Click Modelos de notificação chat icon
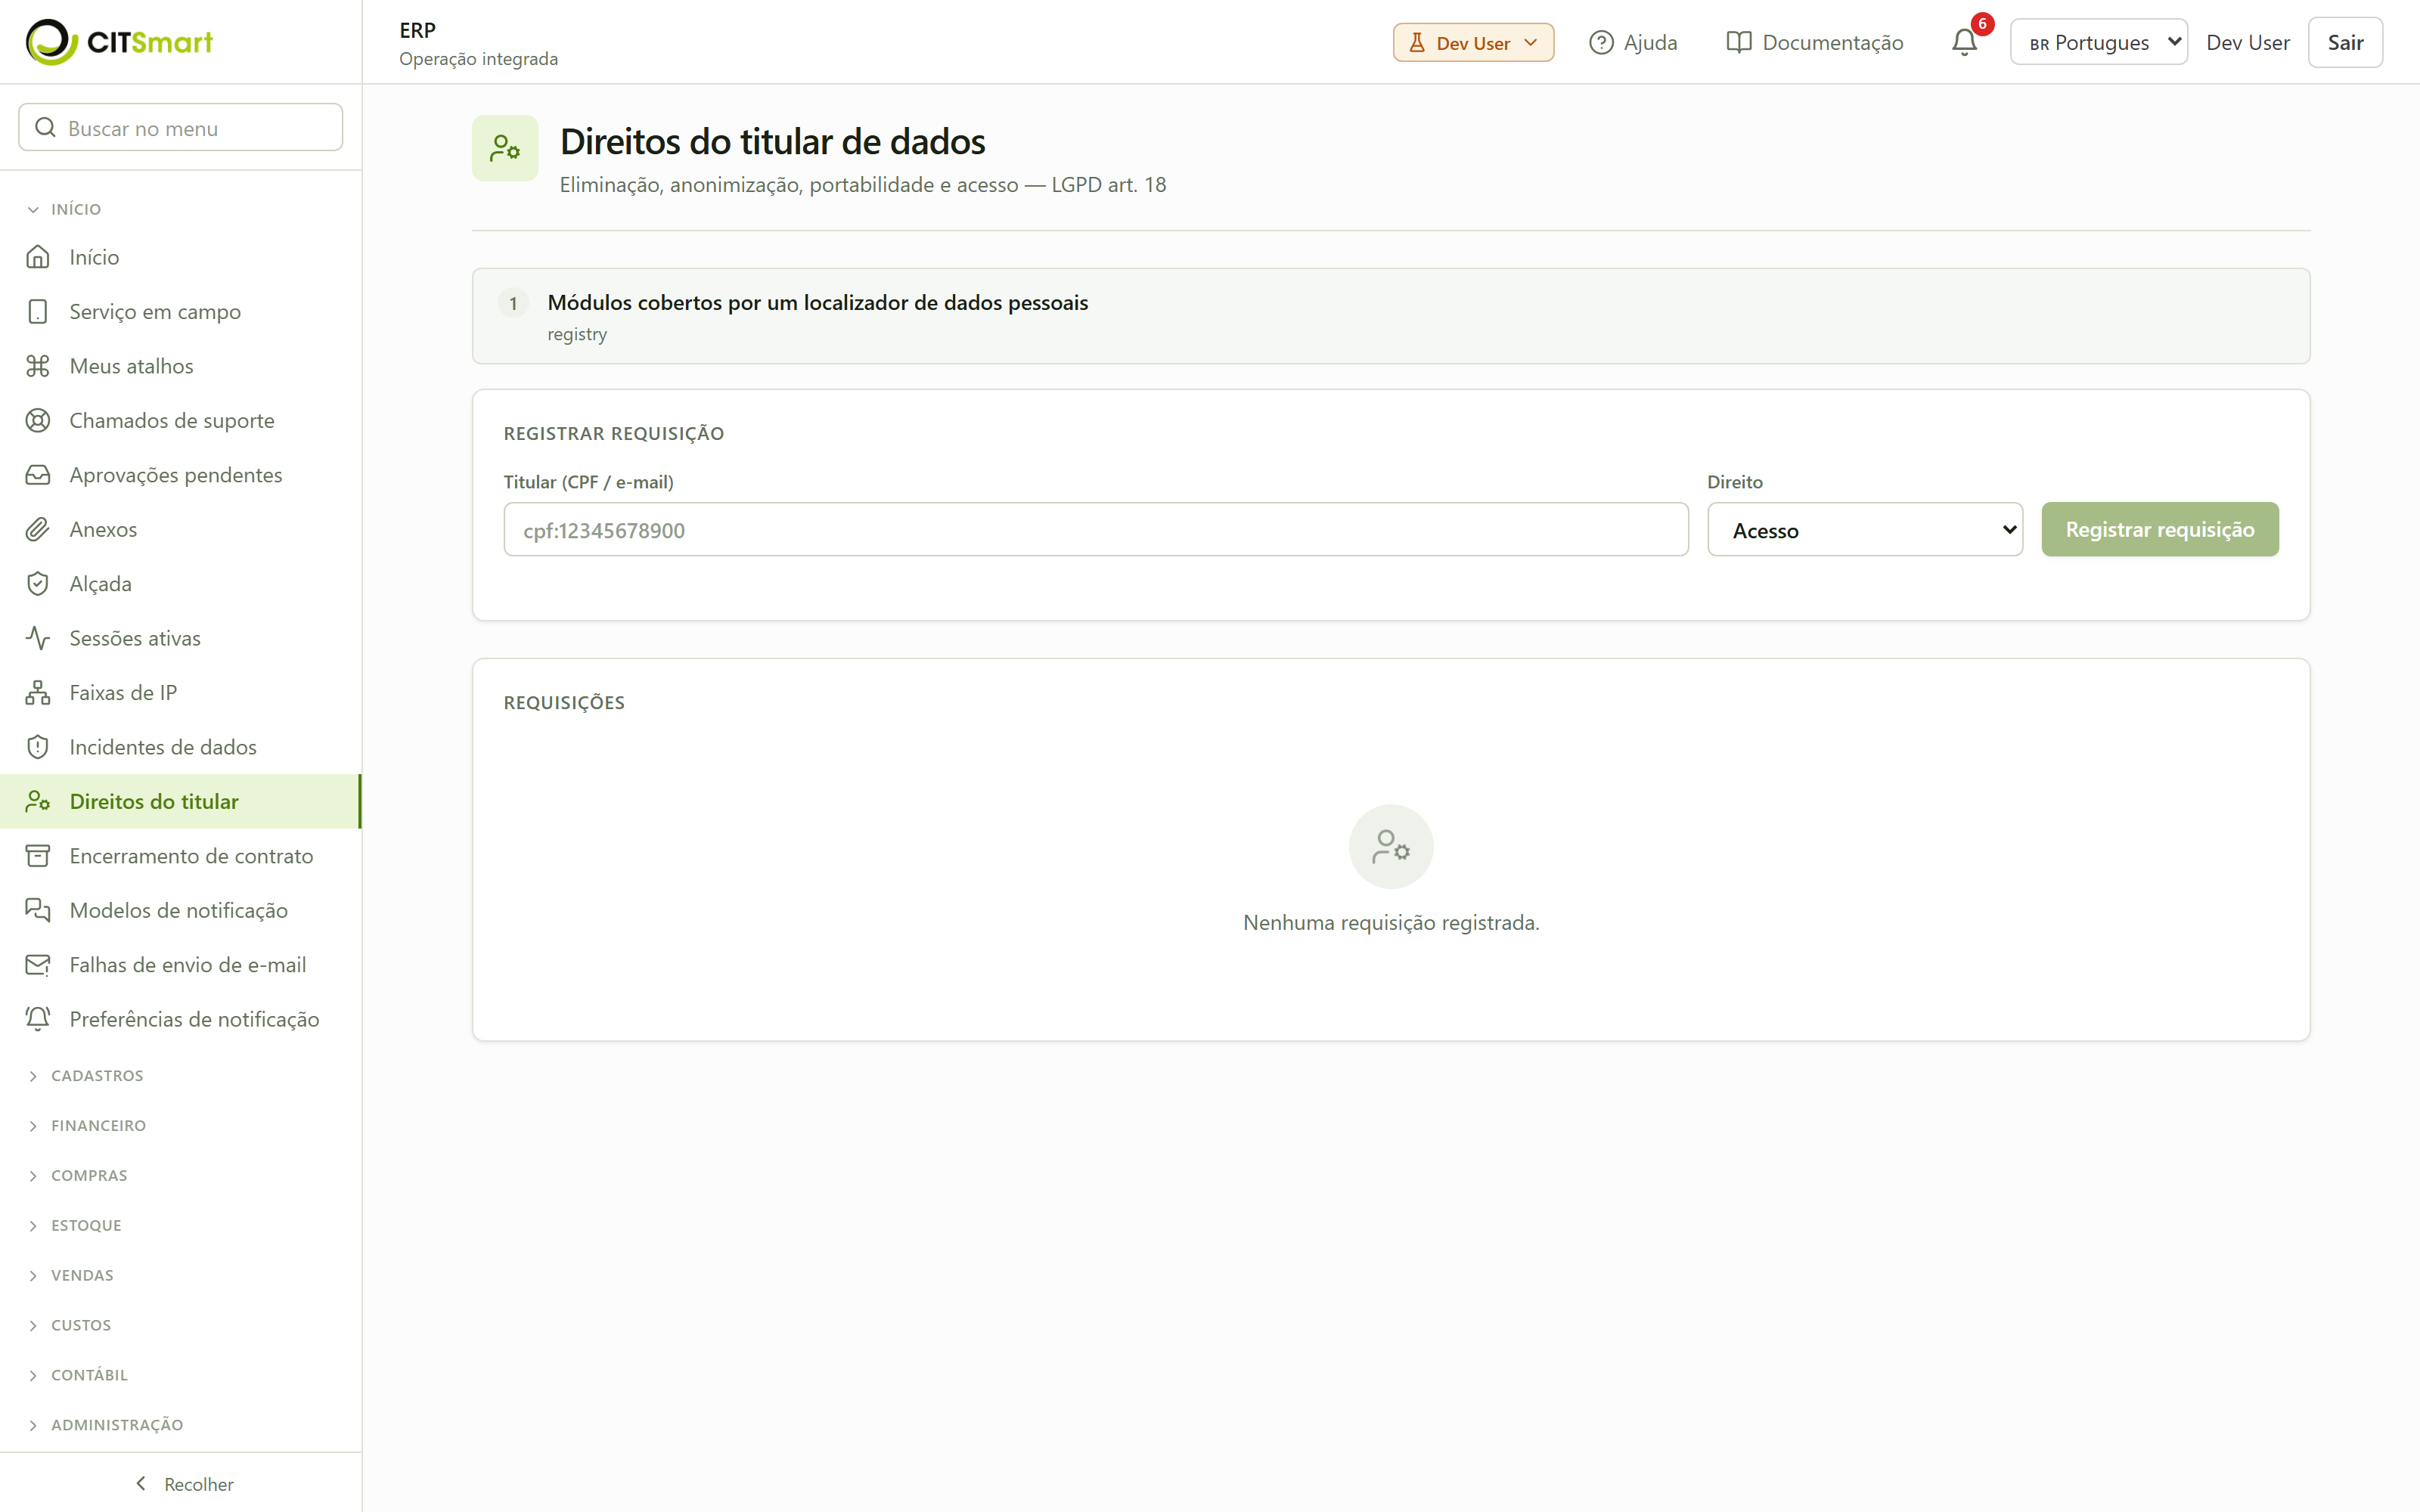 [x=38, y=910]
